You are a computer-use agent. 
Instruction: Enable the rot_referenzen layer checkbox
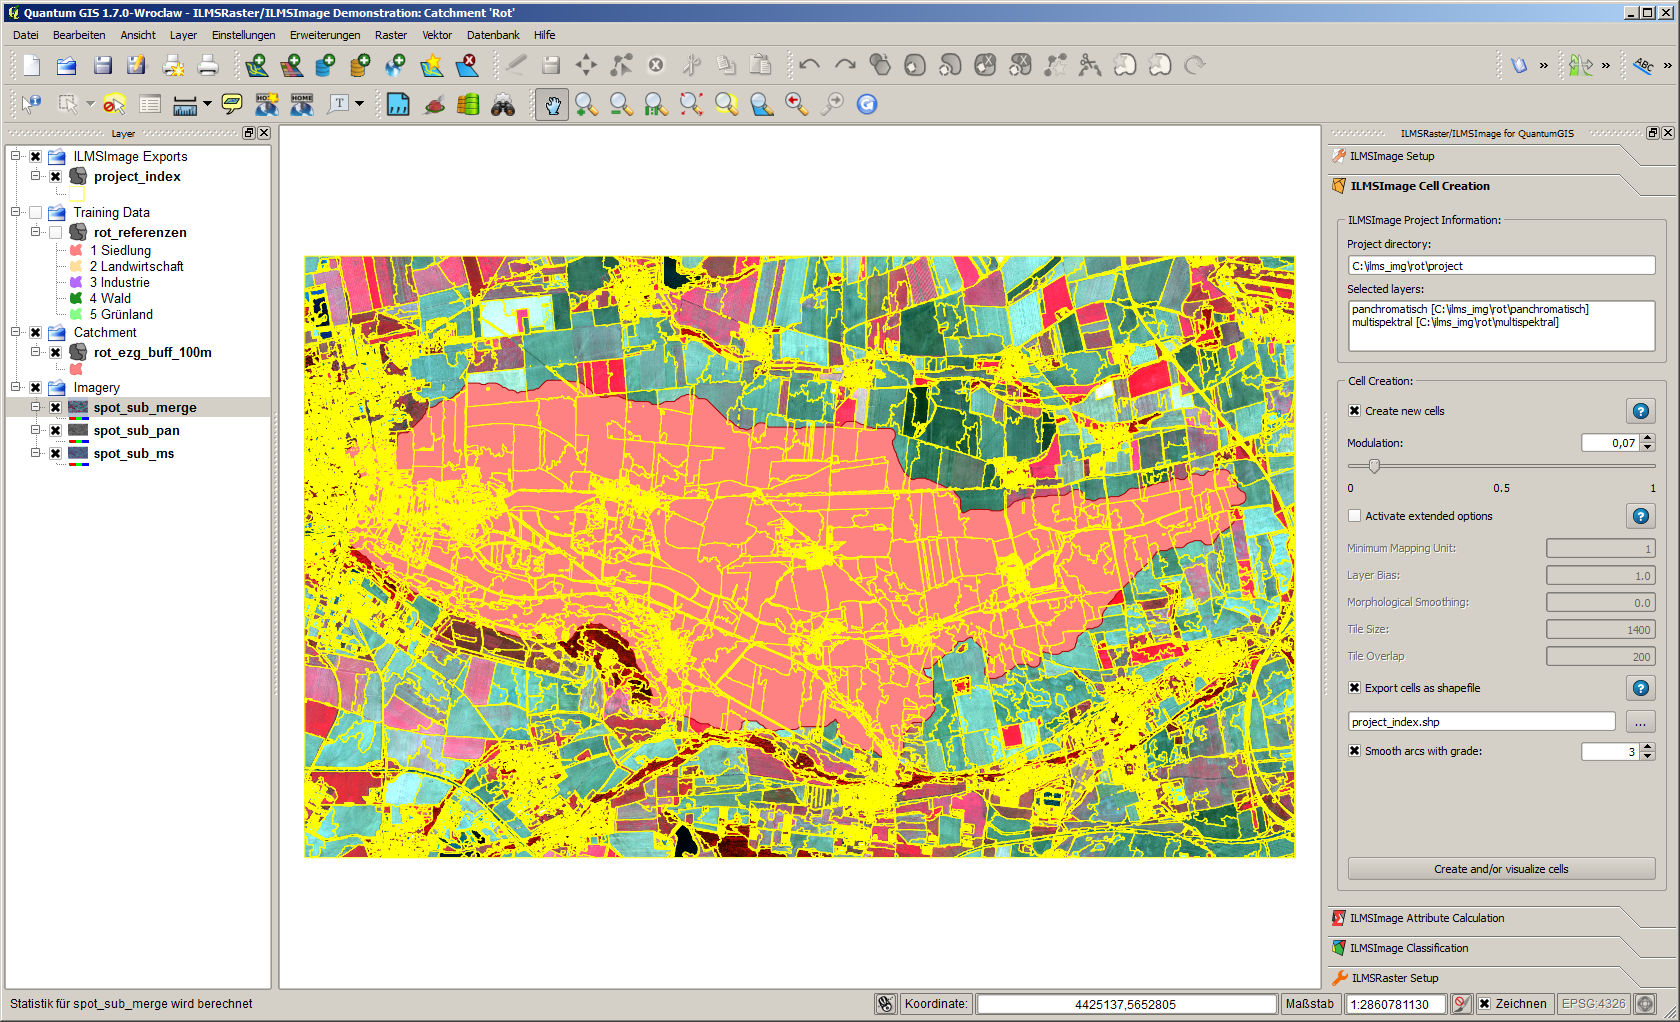click(x=56, y=232)
